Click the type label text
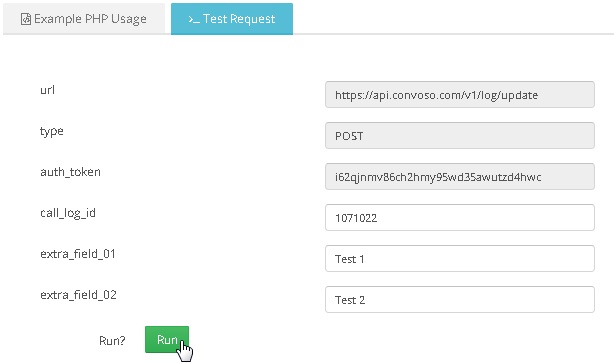The image size is (614, 363). tap(52, 132)
